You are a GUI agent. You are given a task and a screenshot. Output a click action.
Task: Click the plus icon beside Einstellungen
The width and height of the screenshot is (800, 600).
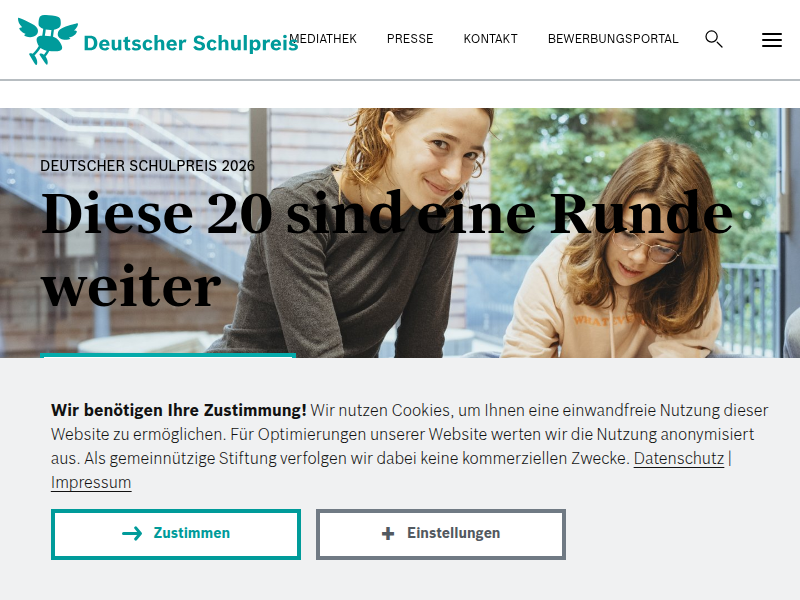click(x=388, y=534)
